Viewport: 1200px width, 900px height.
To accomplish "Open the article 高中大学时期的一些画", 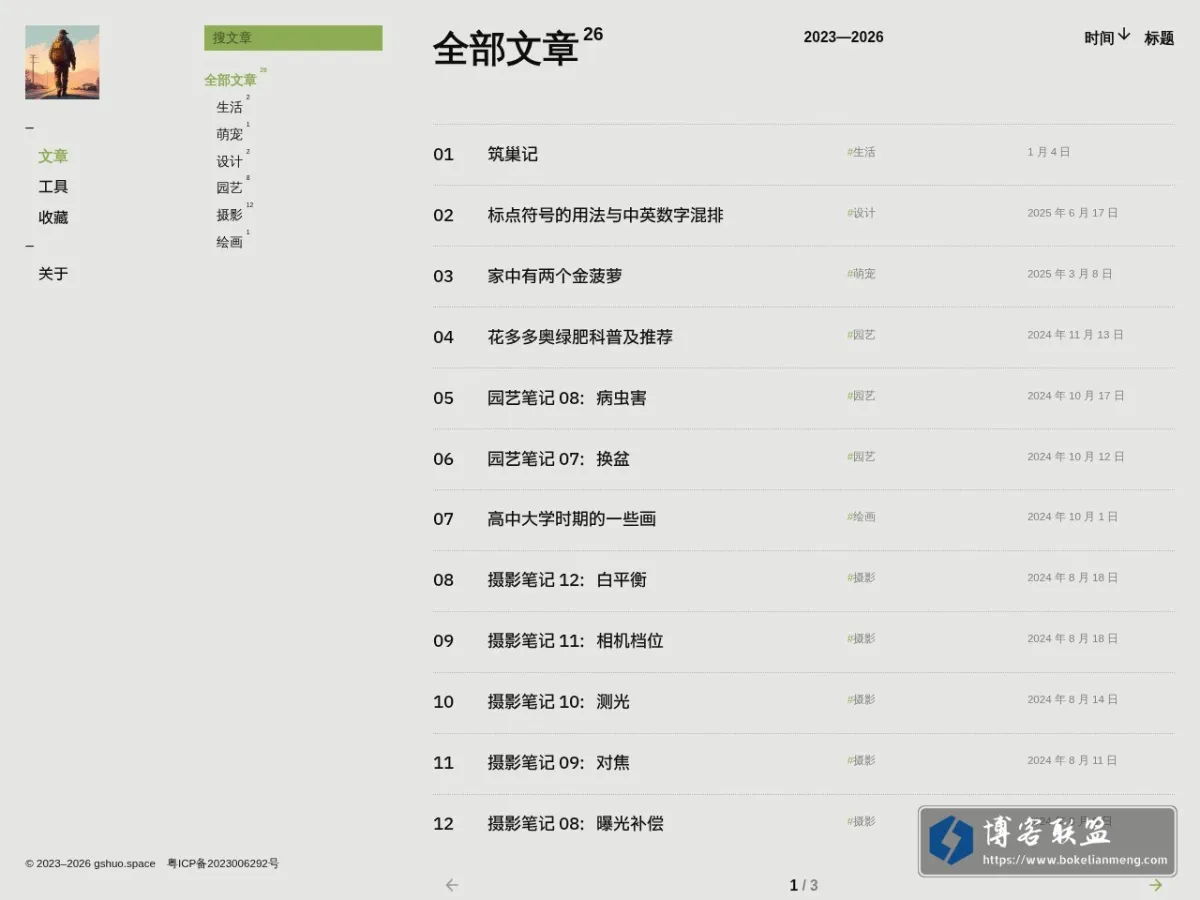I will (572, 519).
